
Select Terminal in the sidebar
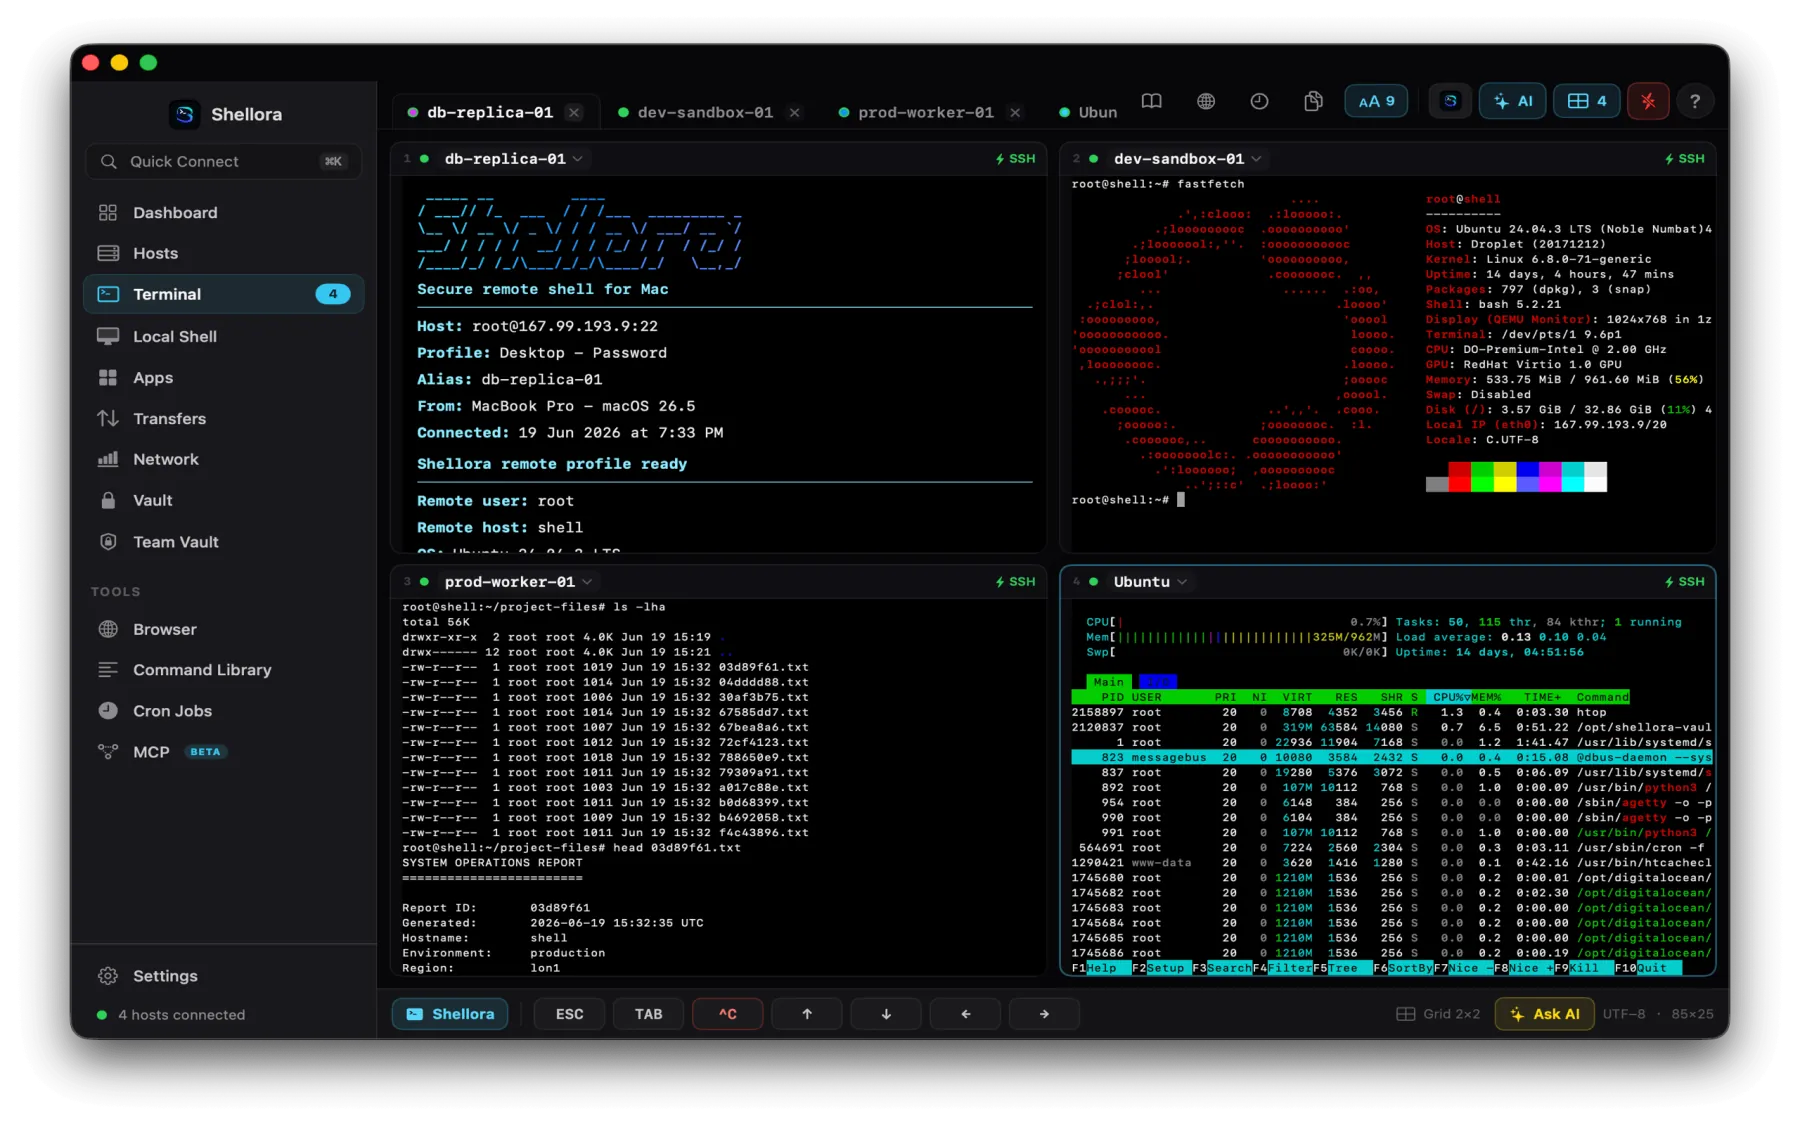point(224,294)
